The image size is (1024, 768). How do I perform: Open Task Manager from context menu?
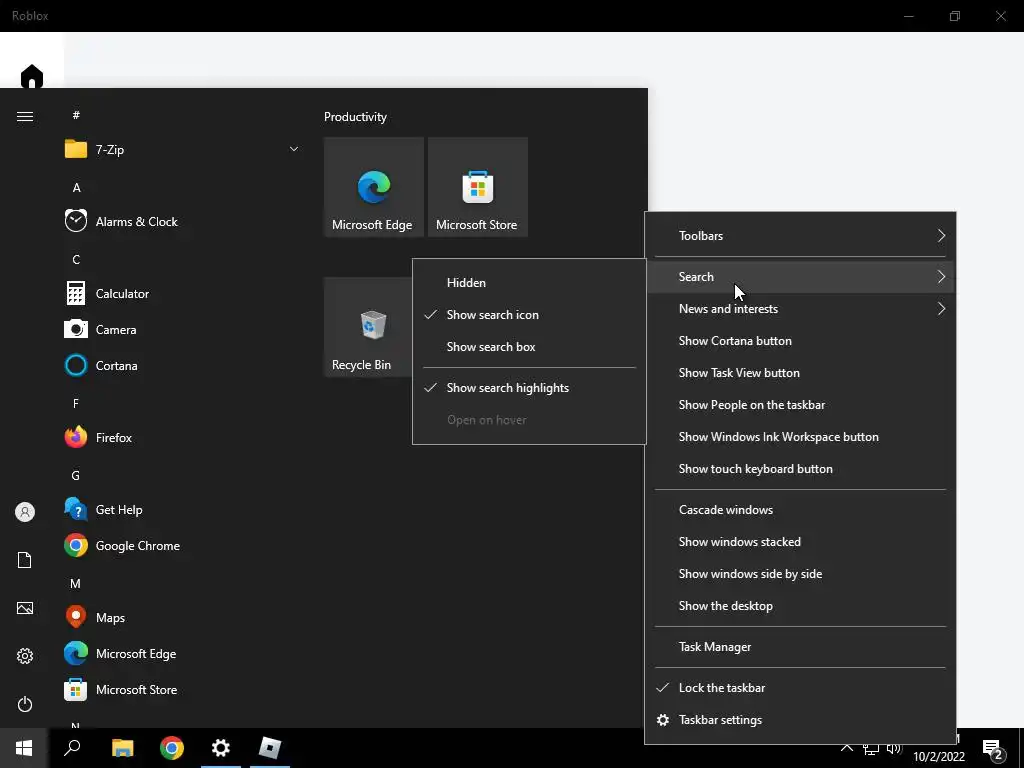coord(800,647)
